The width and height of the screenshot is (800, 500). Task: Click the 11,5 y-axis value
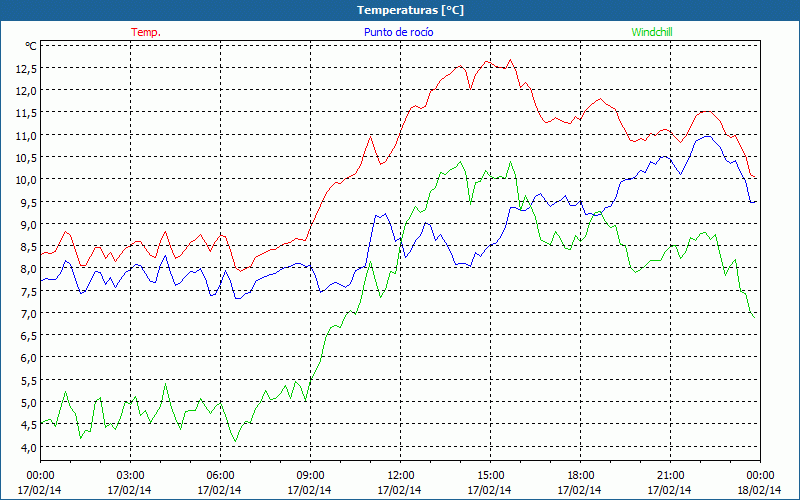(x=26, y=113)
